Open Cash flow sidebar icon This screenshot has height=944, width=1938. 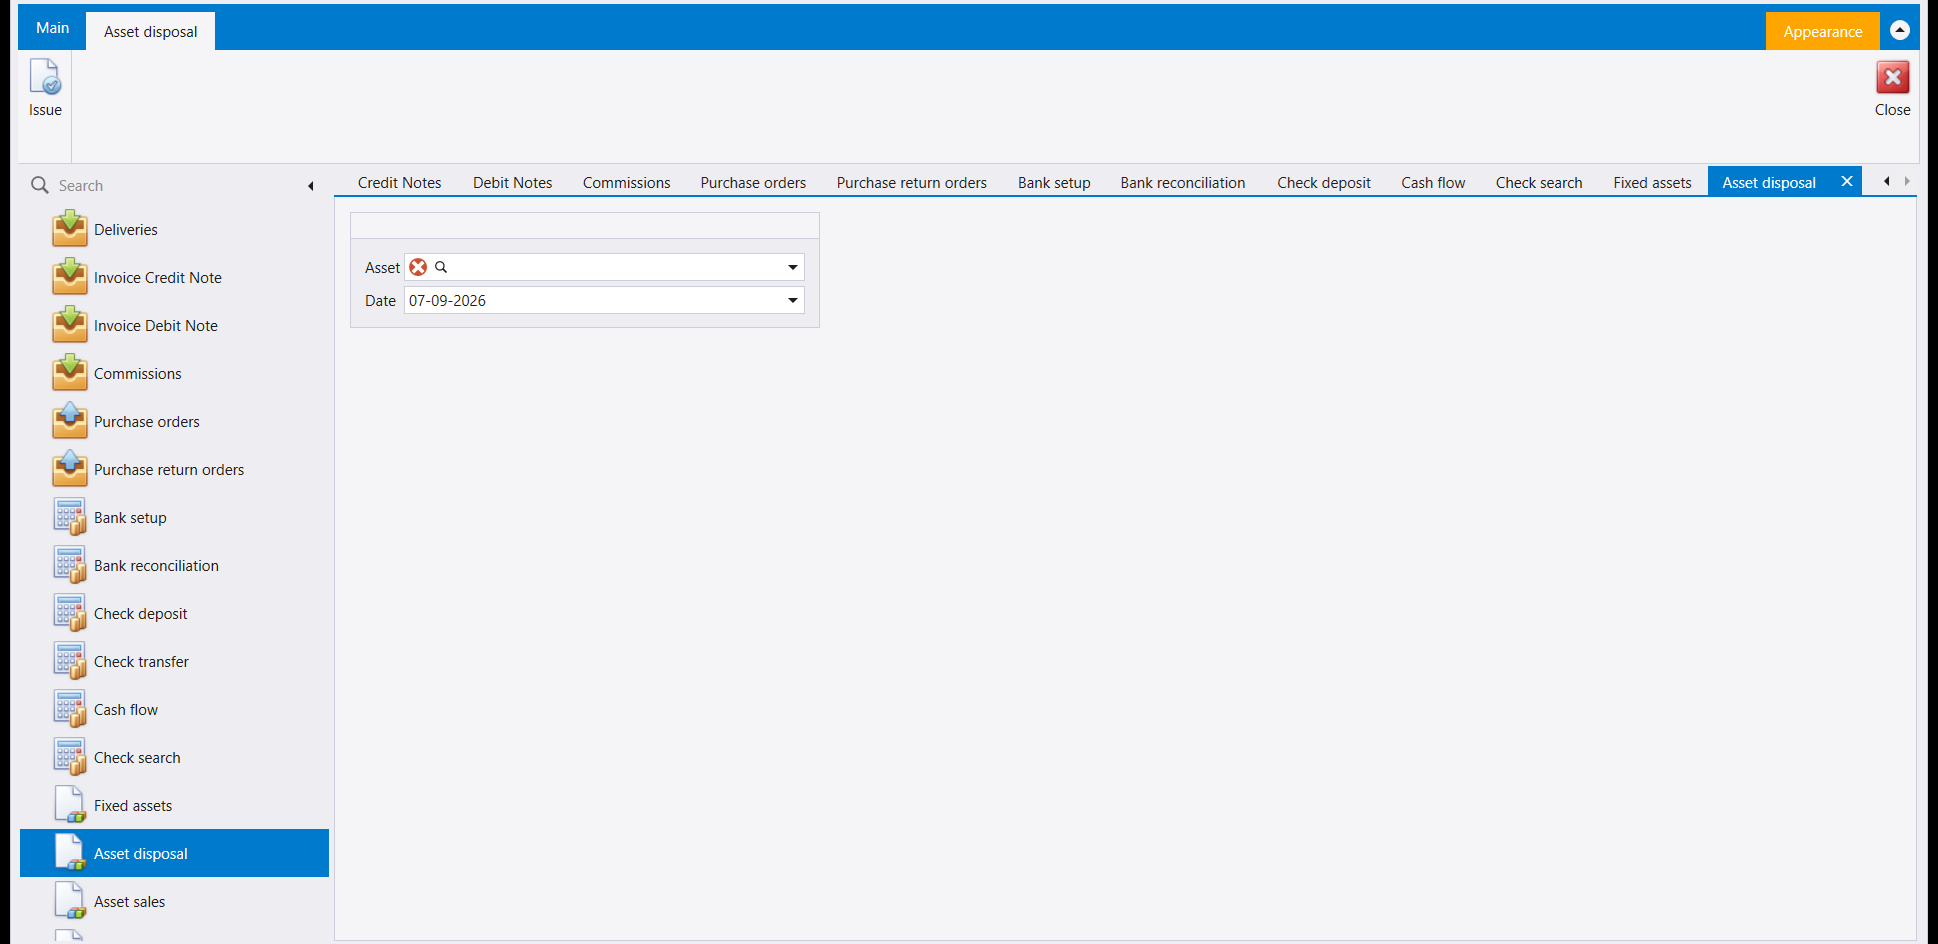[x=70, y=709]
